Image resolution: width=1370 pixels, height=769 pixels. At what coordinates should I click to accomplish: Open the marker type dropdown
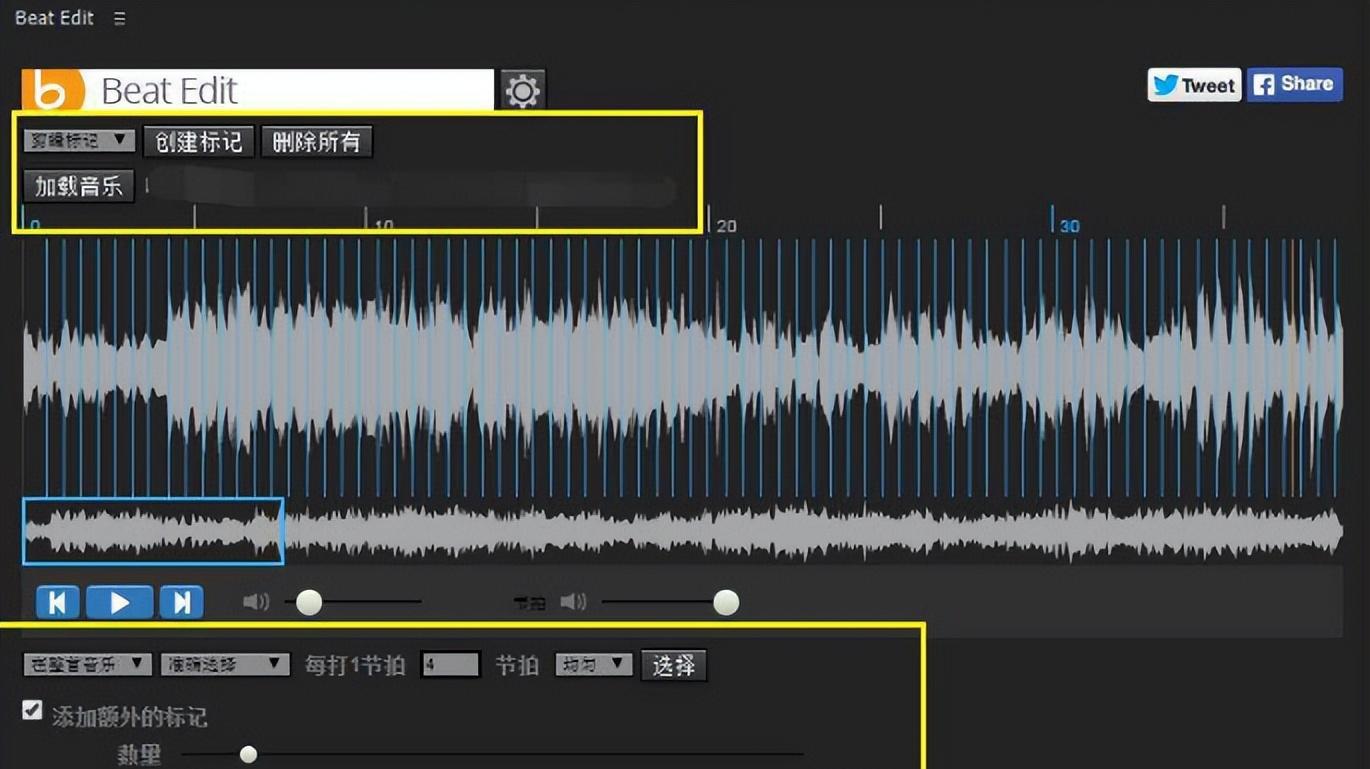(79, 141)
